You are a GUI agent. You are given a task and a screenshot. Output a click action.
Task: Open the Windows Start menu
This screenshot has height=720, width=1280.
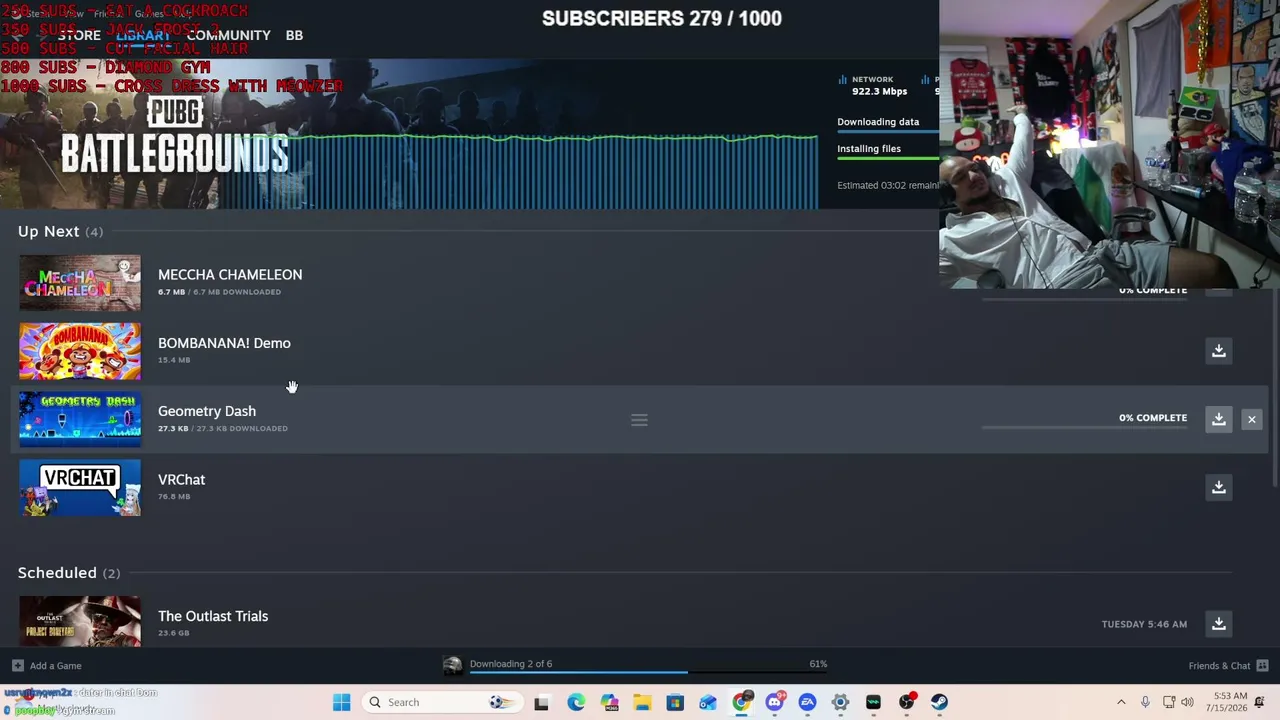[342, 702]
